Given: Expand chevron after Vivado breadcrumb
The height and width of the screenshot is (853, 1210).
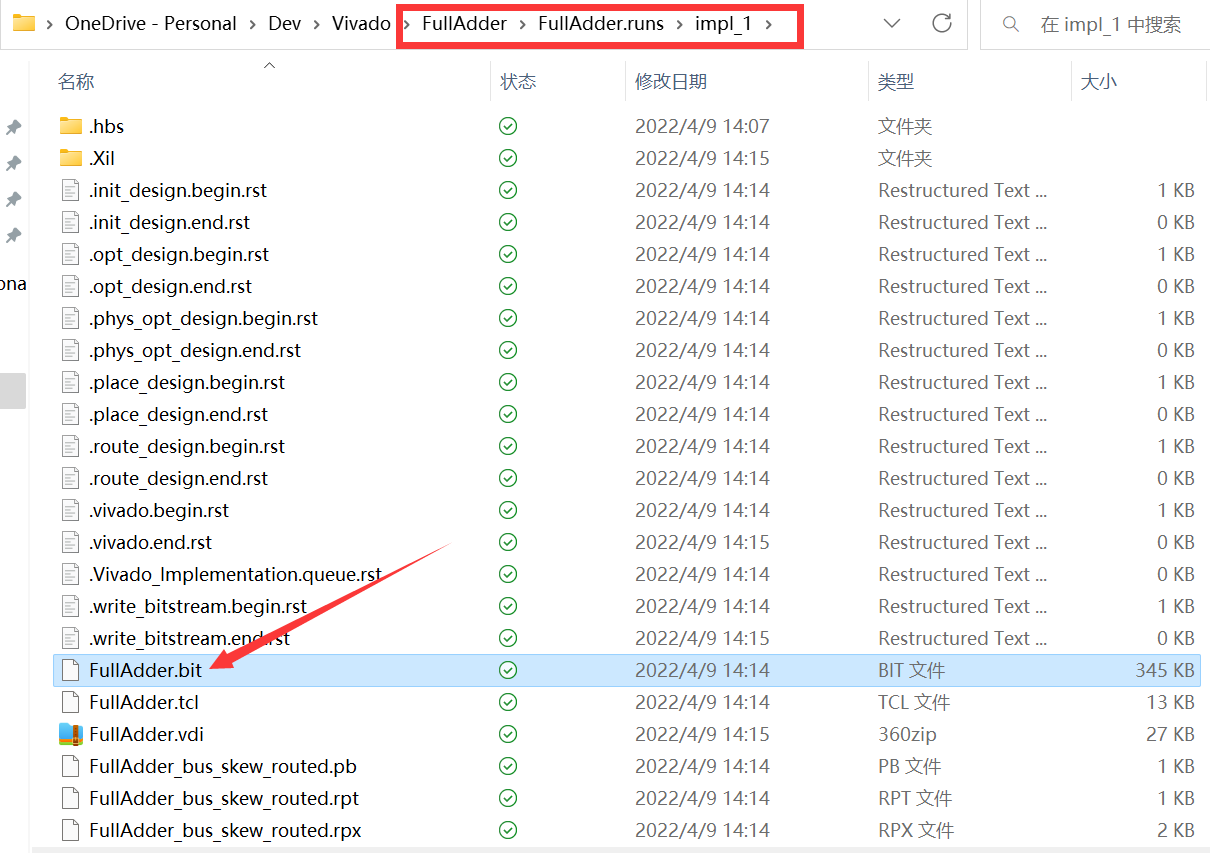Looking at the screenshot, I should (406, 24).
